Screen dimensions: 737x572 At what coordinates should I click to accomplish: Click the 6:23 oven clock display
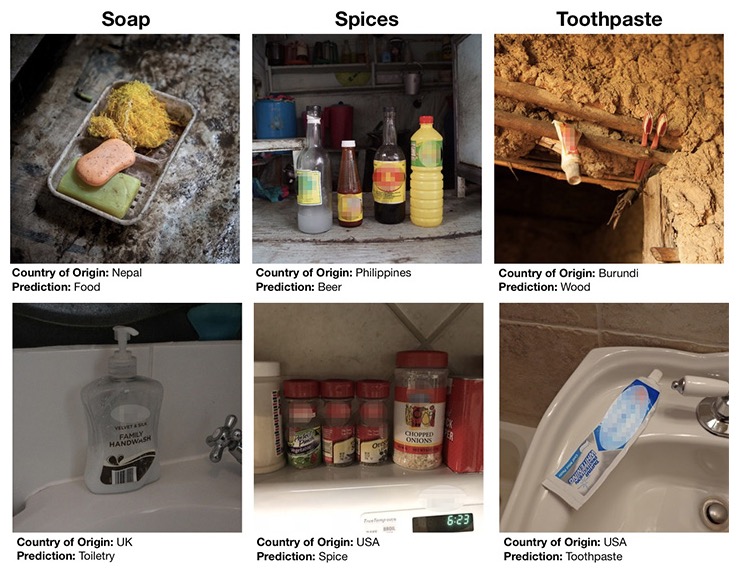click(443, 523)
